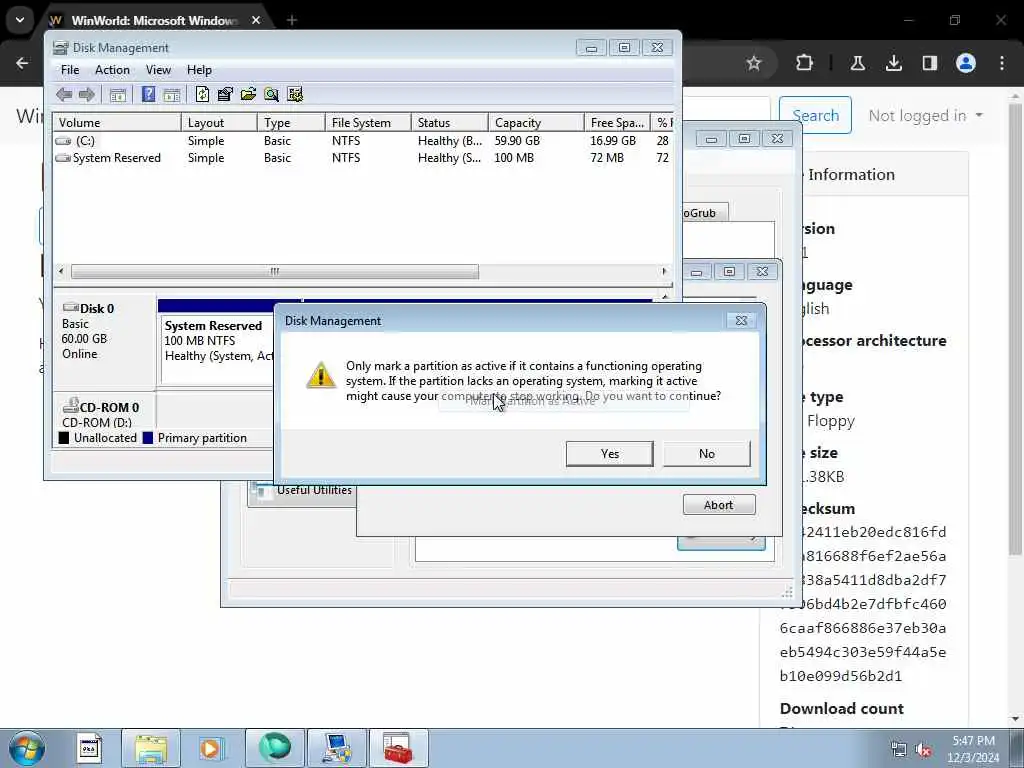1024x768 pixels.
Task: Click the Unallocated black legend swatch
Action: tap(63, 438)
